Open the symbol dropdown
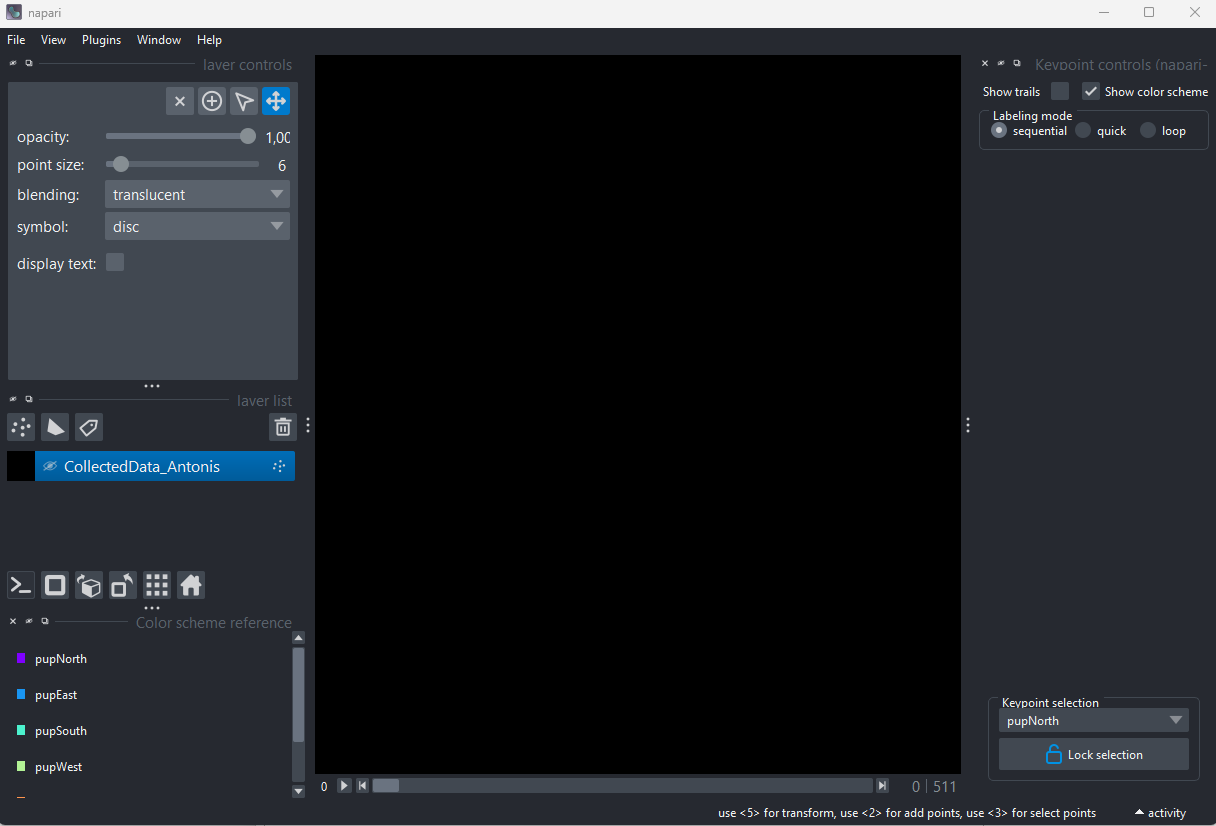 pos(197,226)
